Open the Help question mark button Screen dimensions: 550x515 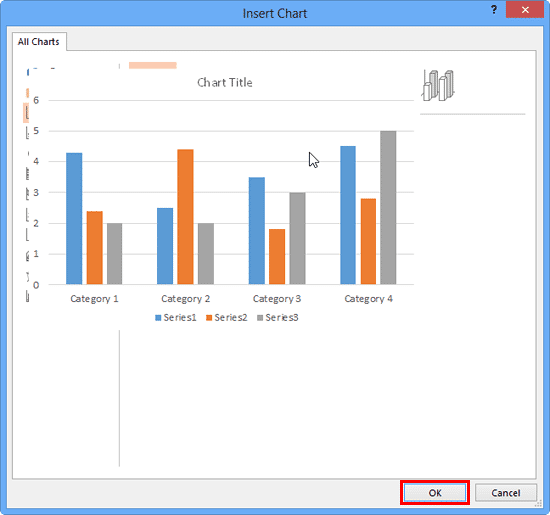(494, 10)
